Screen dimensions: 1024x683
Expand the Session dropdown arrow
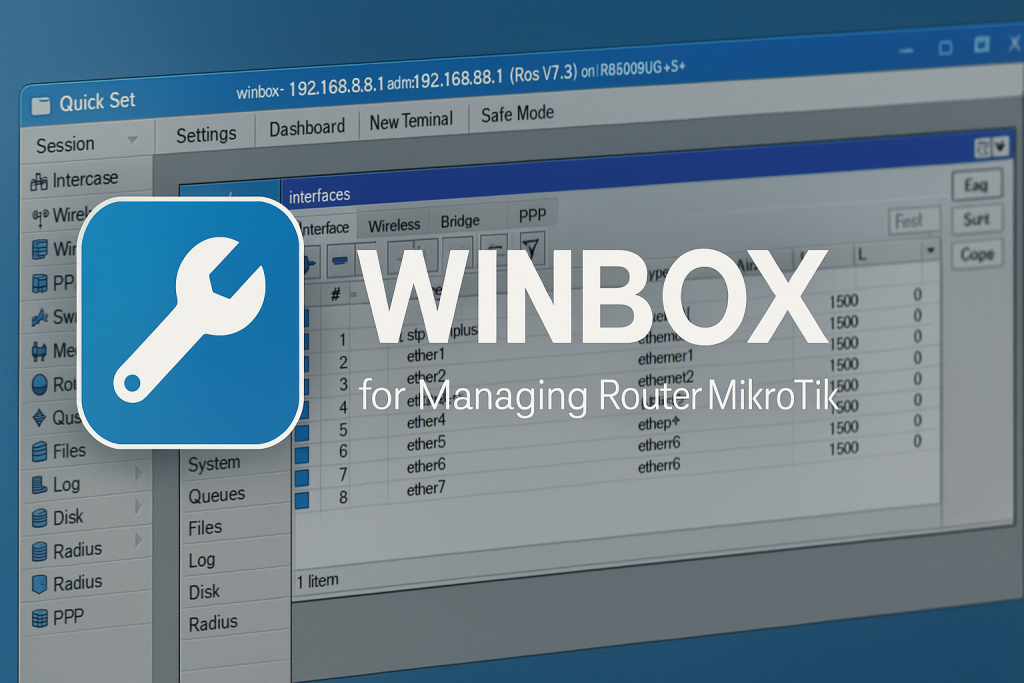click(x=133, y=140)
